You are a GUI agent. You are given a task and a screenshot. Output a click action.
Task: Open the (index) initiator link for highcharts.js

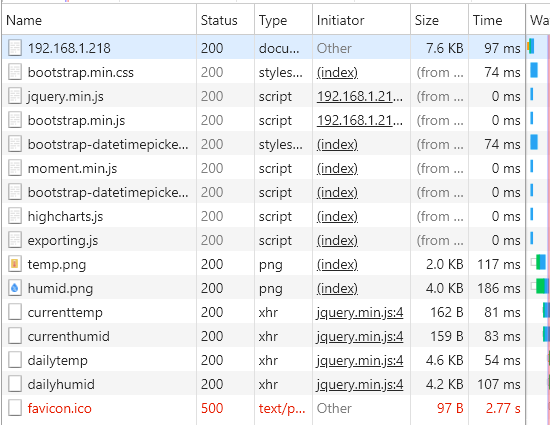click(337, 216)
